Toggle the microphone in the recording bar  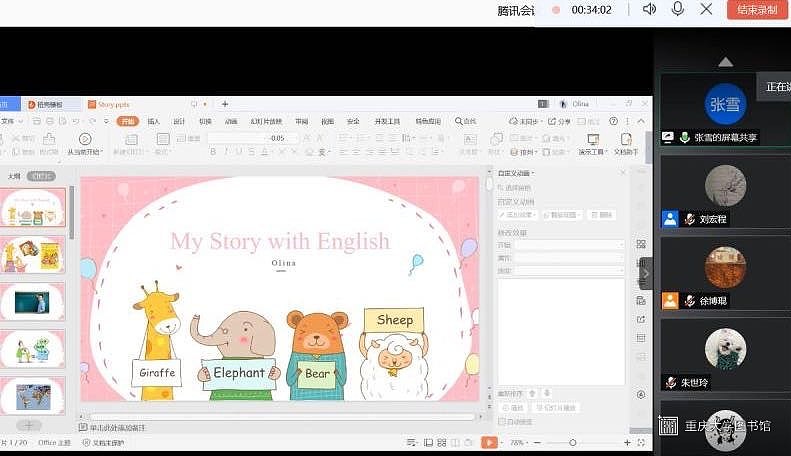click(677, 9)
